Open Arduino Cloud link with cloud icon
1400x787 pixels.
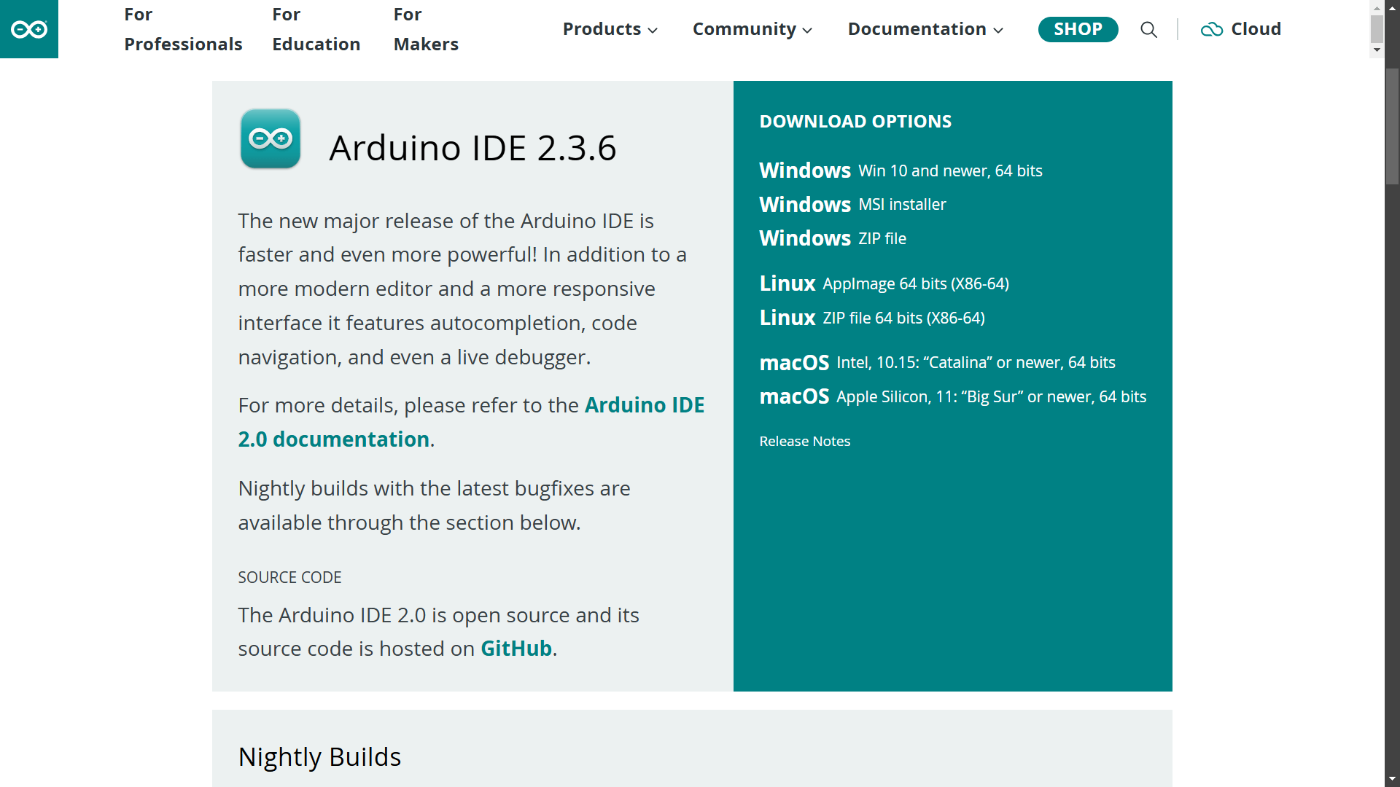click(1241, 29)
